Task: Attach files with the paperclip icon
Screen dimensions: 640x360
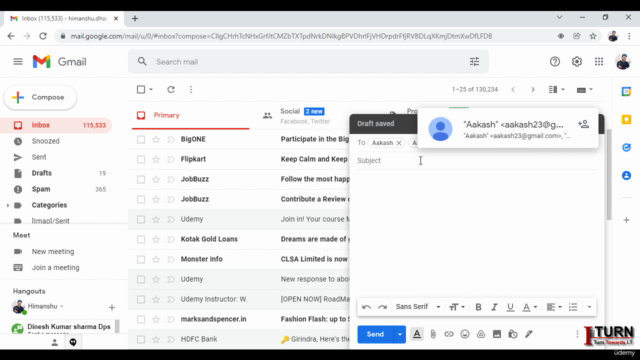Action: point(433,334)
